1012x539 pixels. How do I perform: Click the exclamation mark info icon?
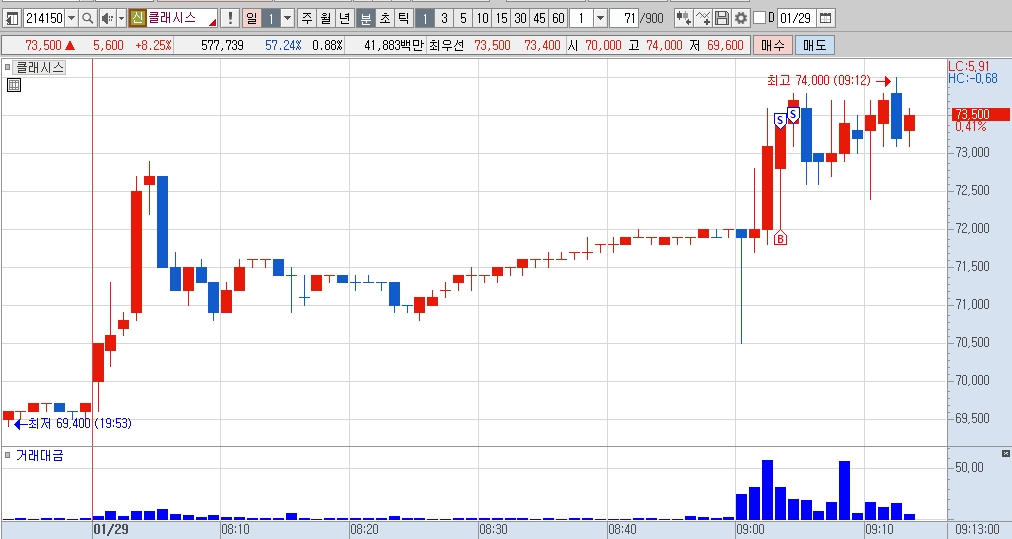pos(229,18)
